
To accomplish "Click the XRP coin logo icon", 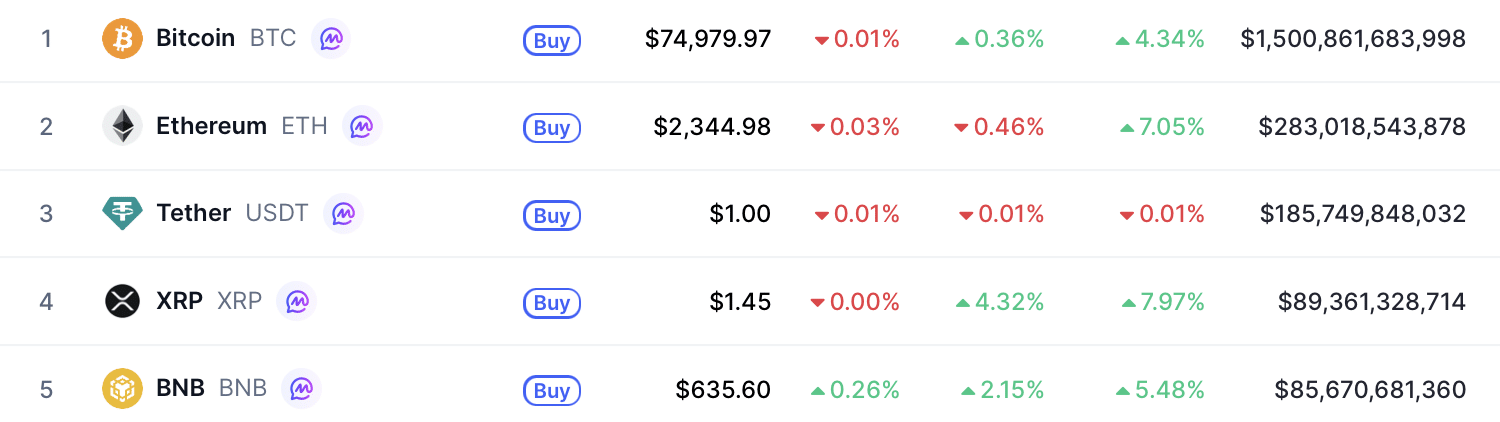I will [123, 301].
